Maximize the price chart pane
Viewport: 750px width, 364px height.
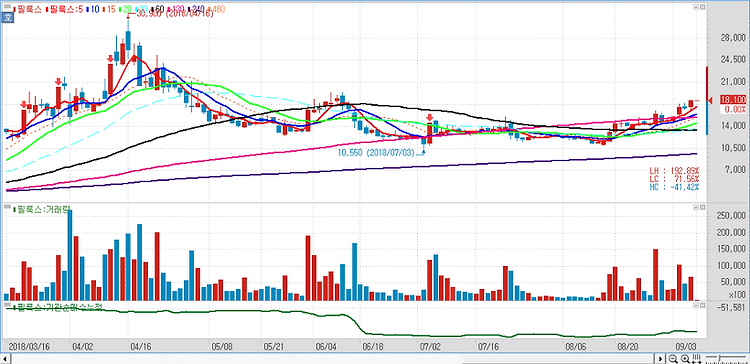pyautogui.click(x=702, y=8)
